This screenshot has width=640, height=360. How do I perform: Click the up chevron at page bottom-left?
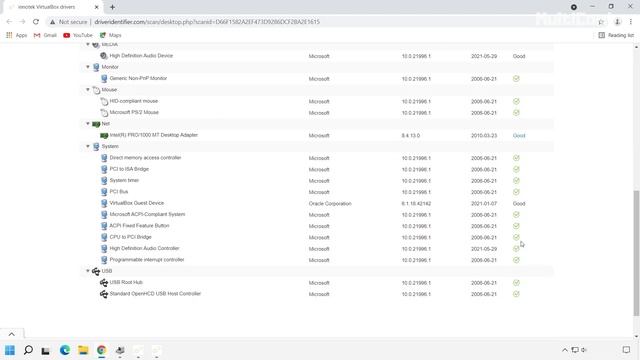pos(11,334)
